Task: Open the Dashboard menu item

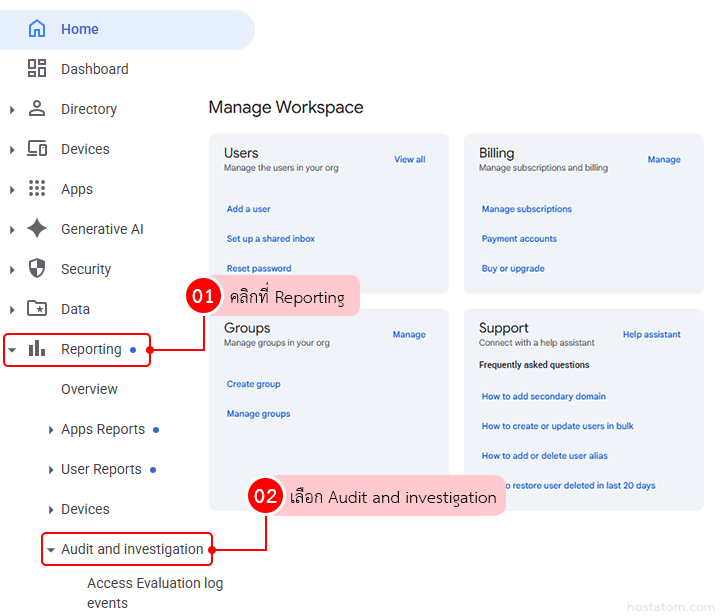Action: [x=95, y=69]
